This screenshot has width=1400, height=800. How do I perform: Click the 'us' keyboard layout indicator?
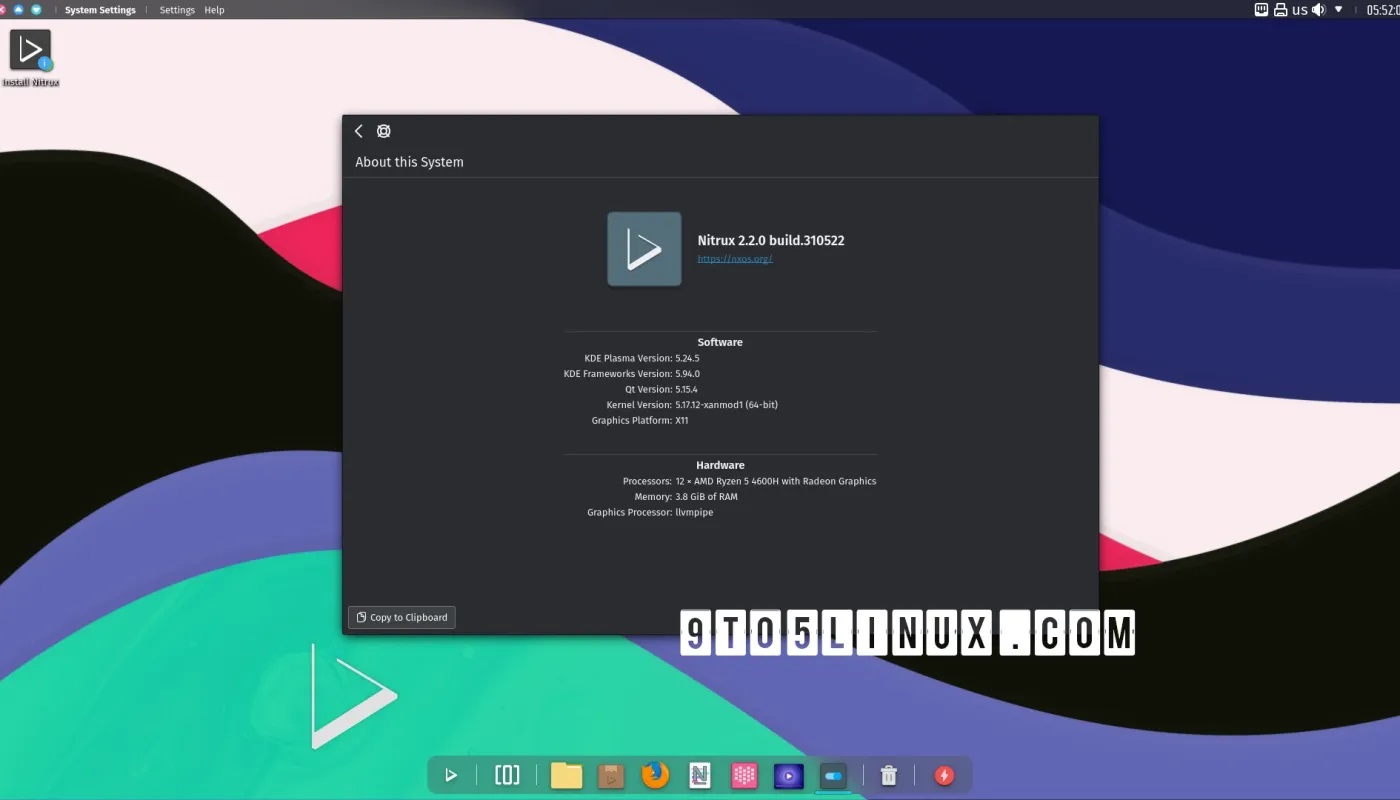(x=1300, y=10)
